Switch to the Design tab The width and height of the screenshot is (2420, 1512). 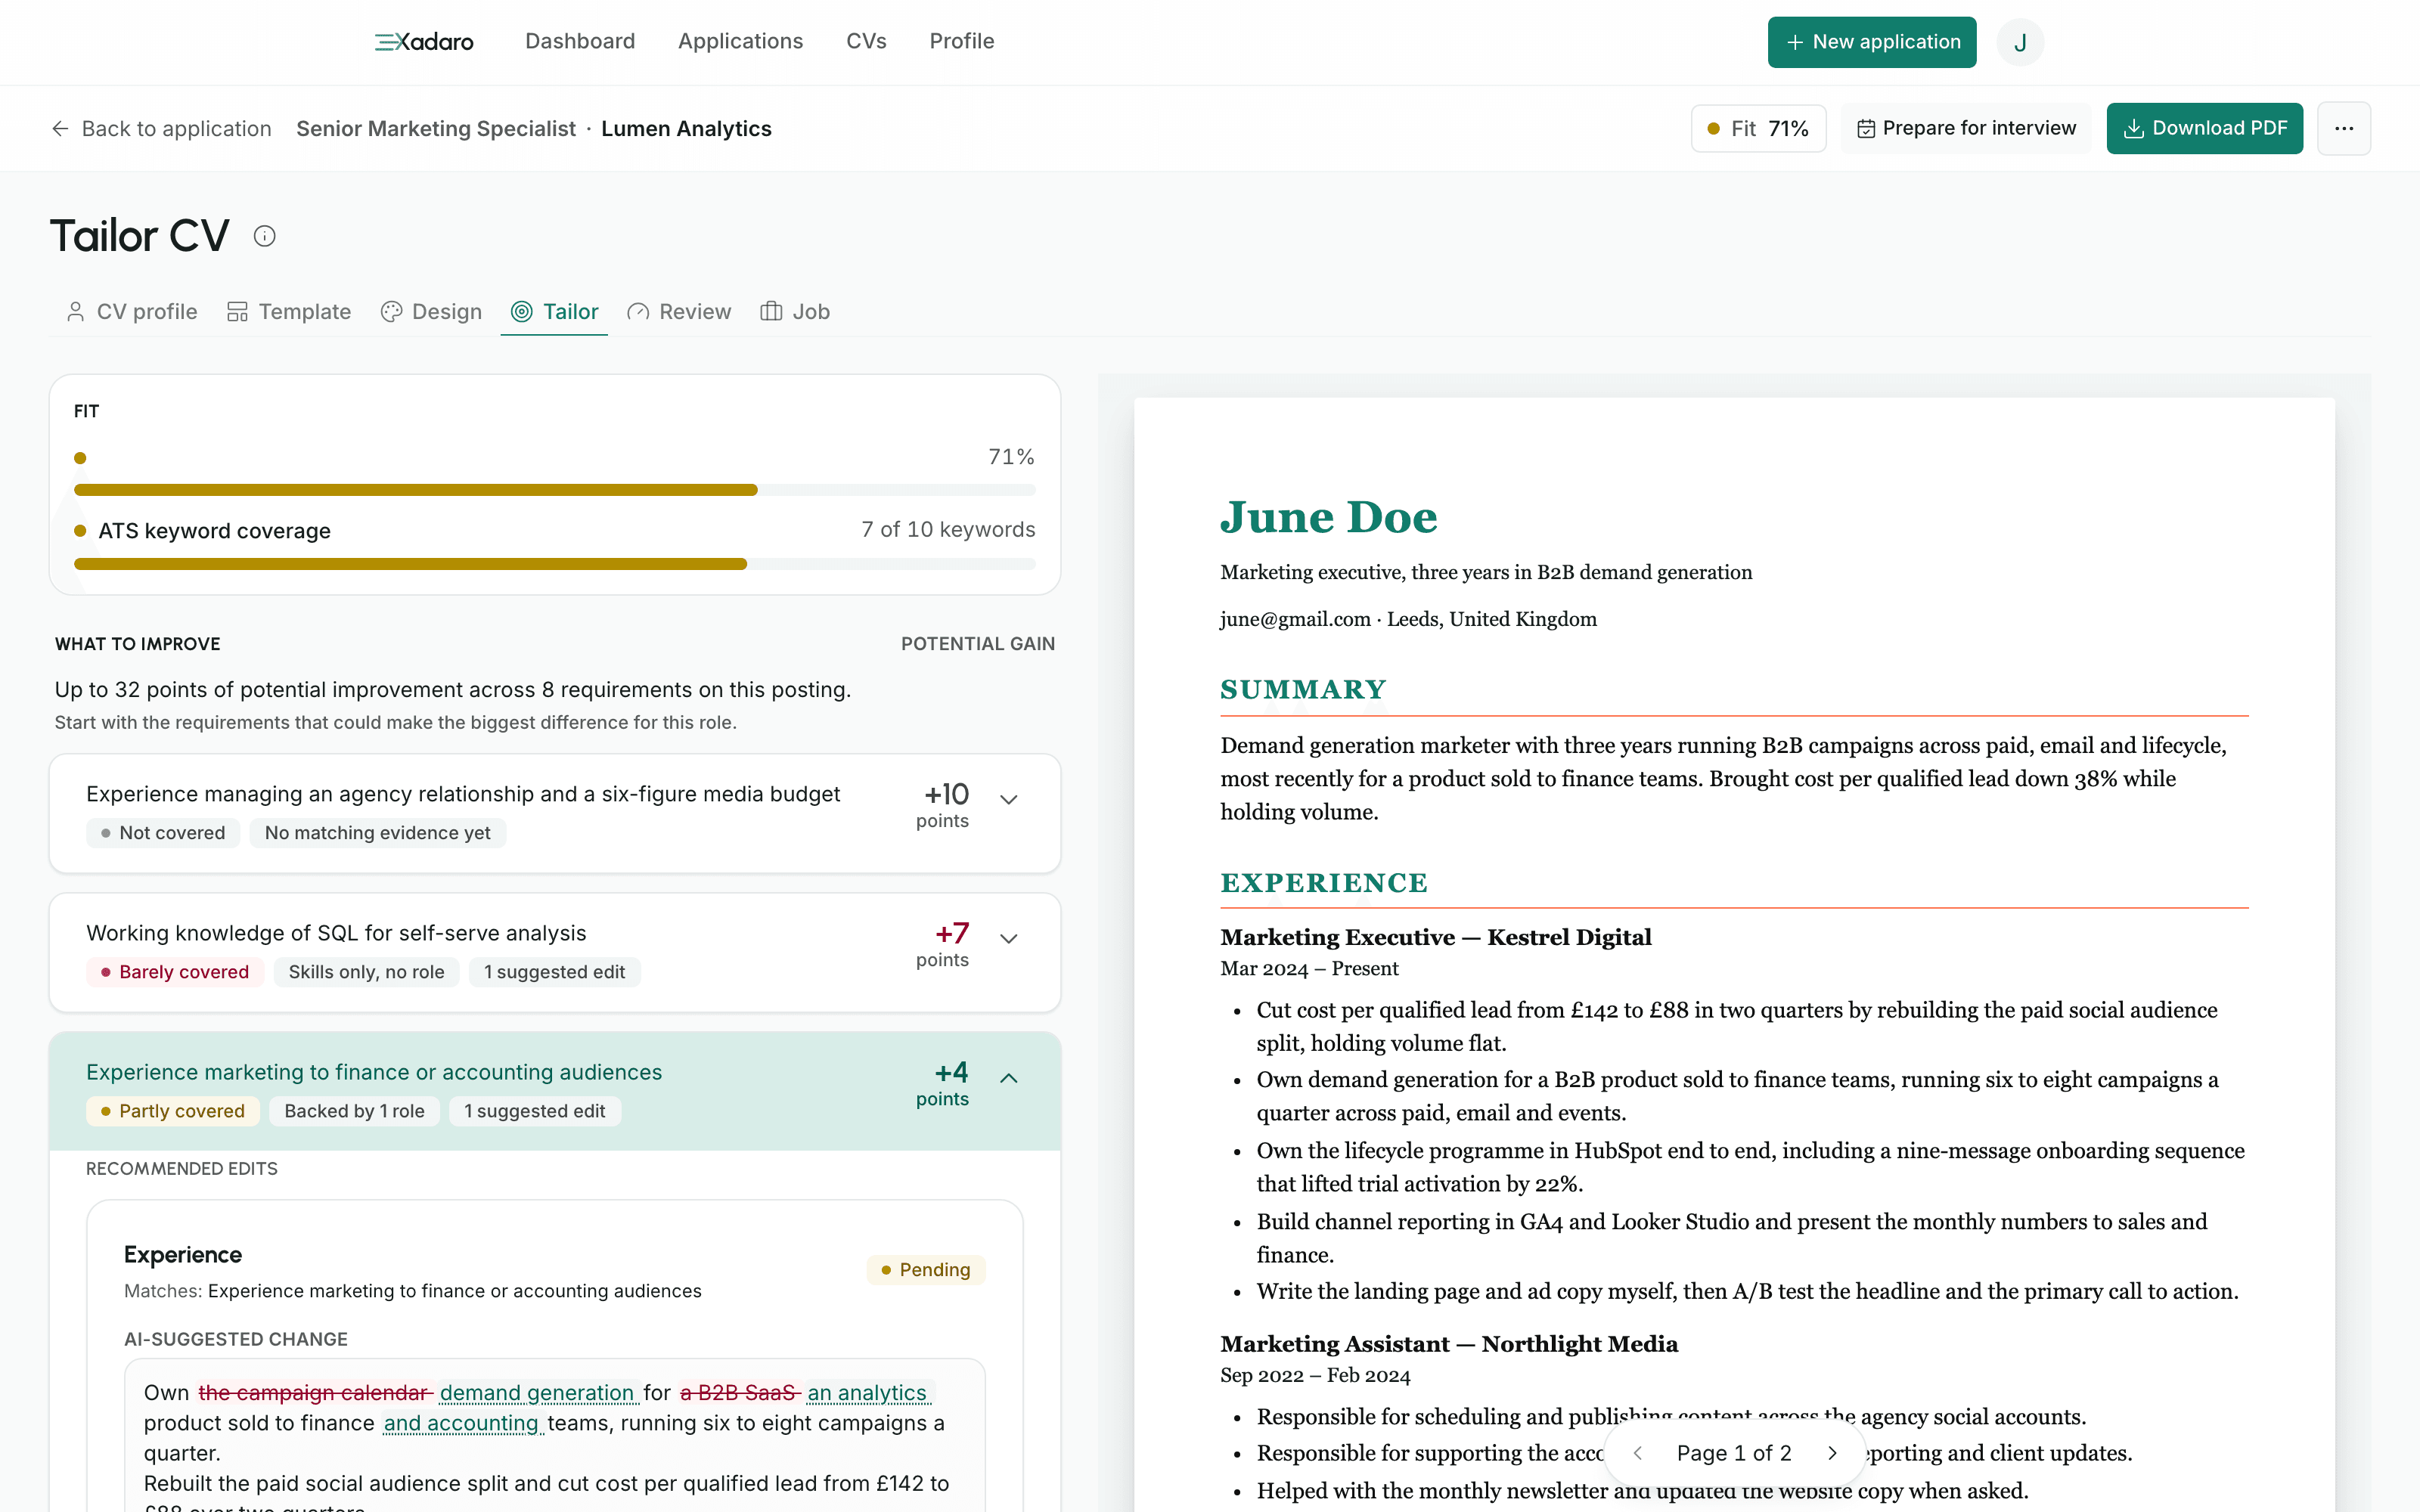point(431,312)
